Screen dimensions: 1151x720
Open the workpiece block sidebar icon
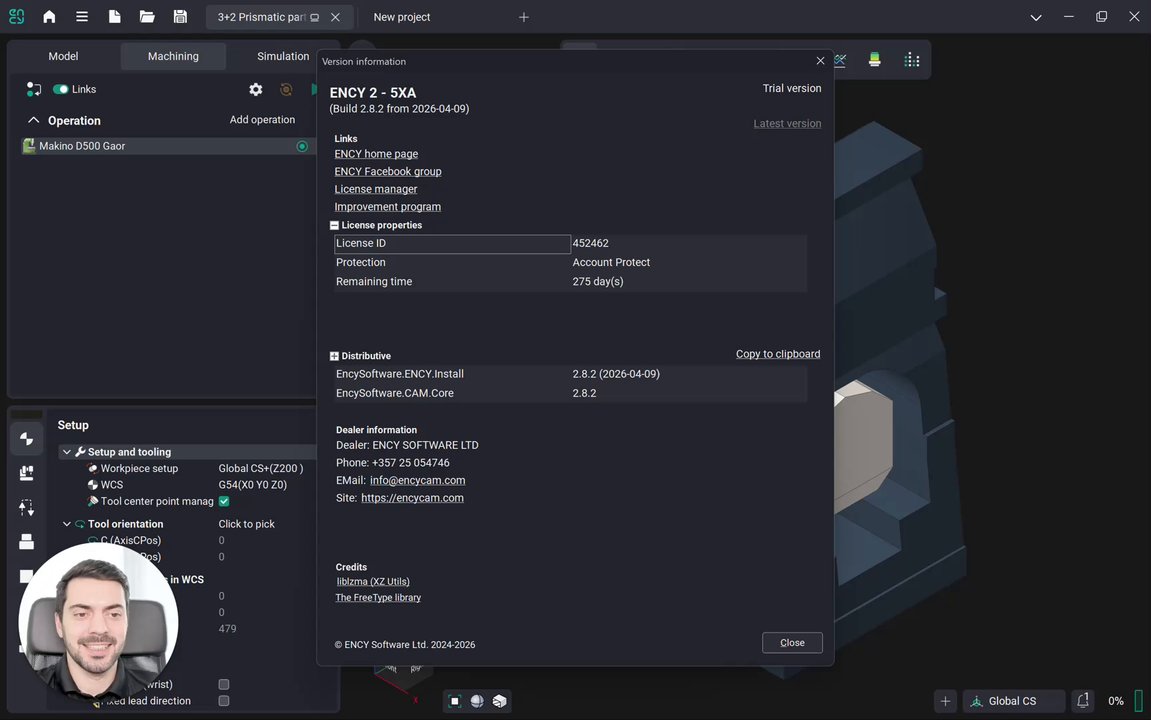[26, 542]
